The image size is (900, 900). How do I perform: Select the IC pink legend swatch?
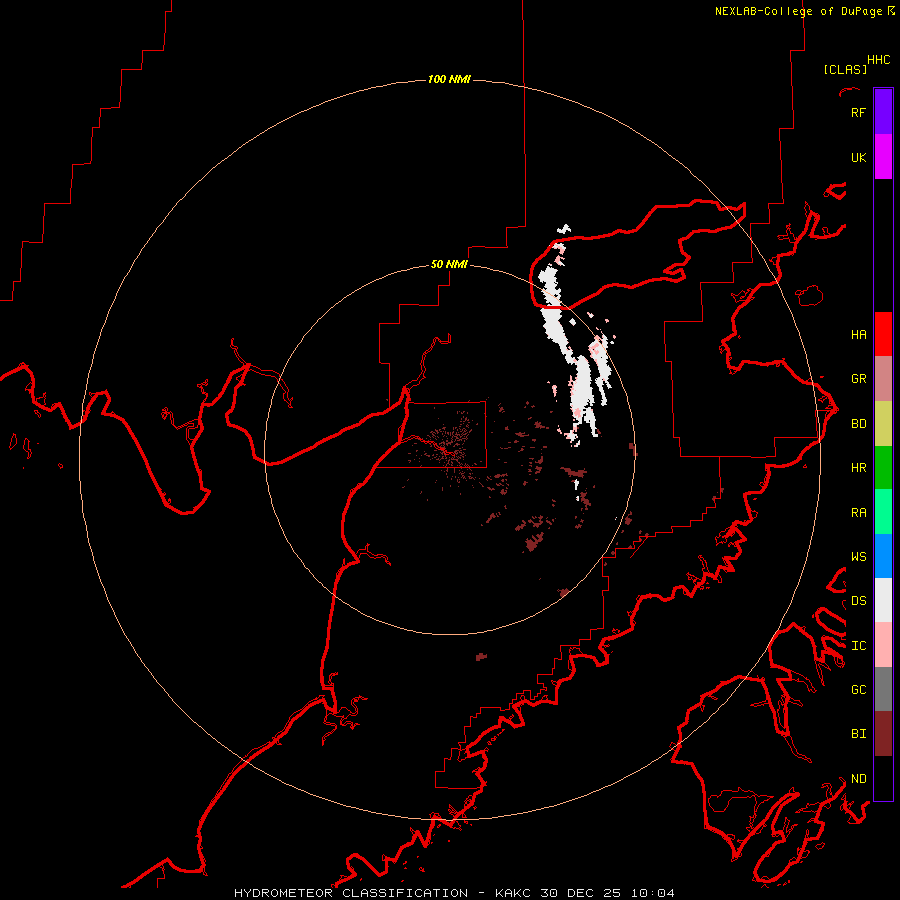coord(883,645)
